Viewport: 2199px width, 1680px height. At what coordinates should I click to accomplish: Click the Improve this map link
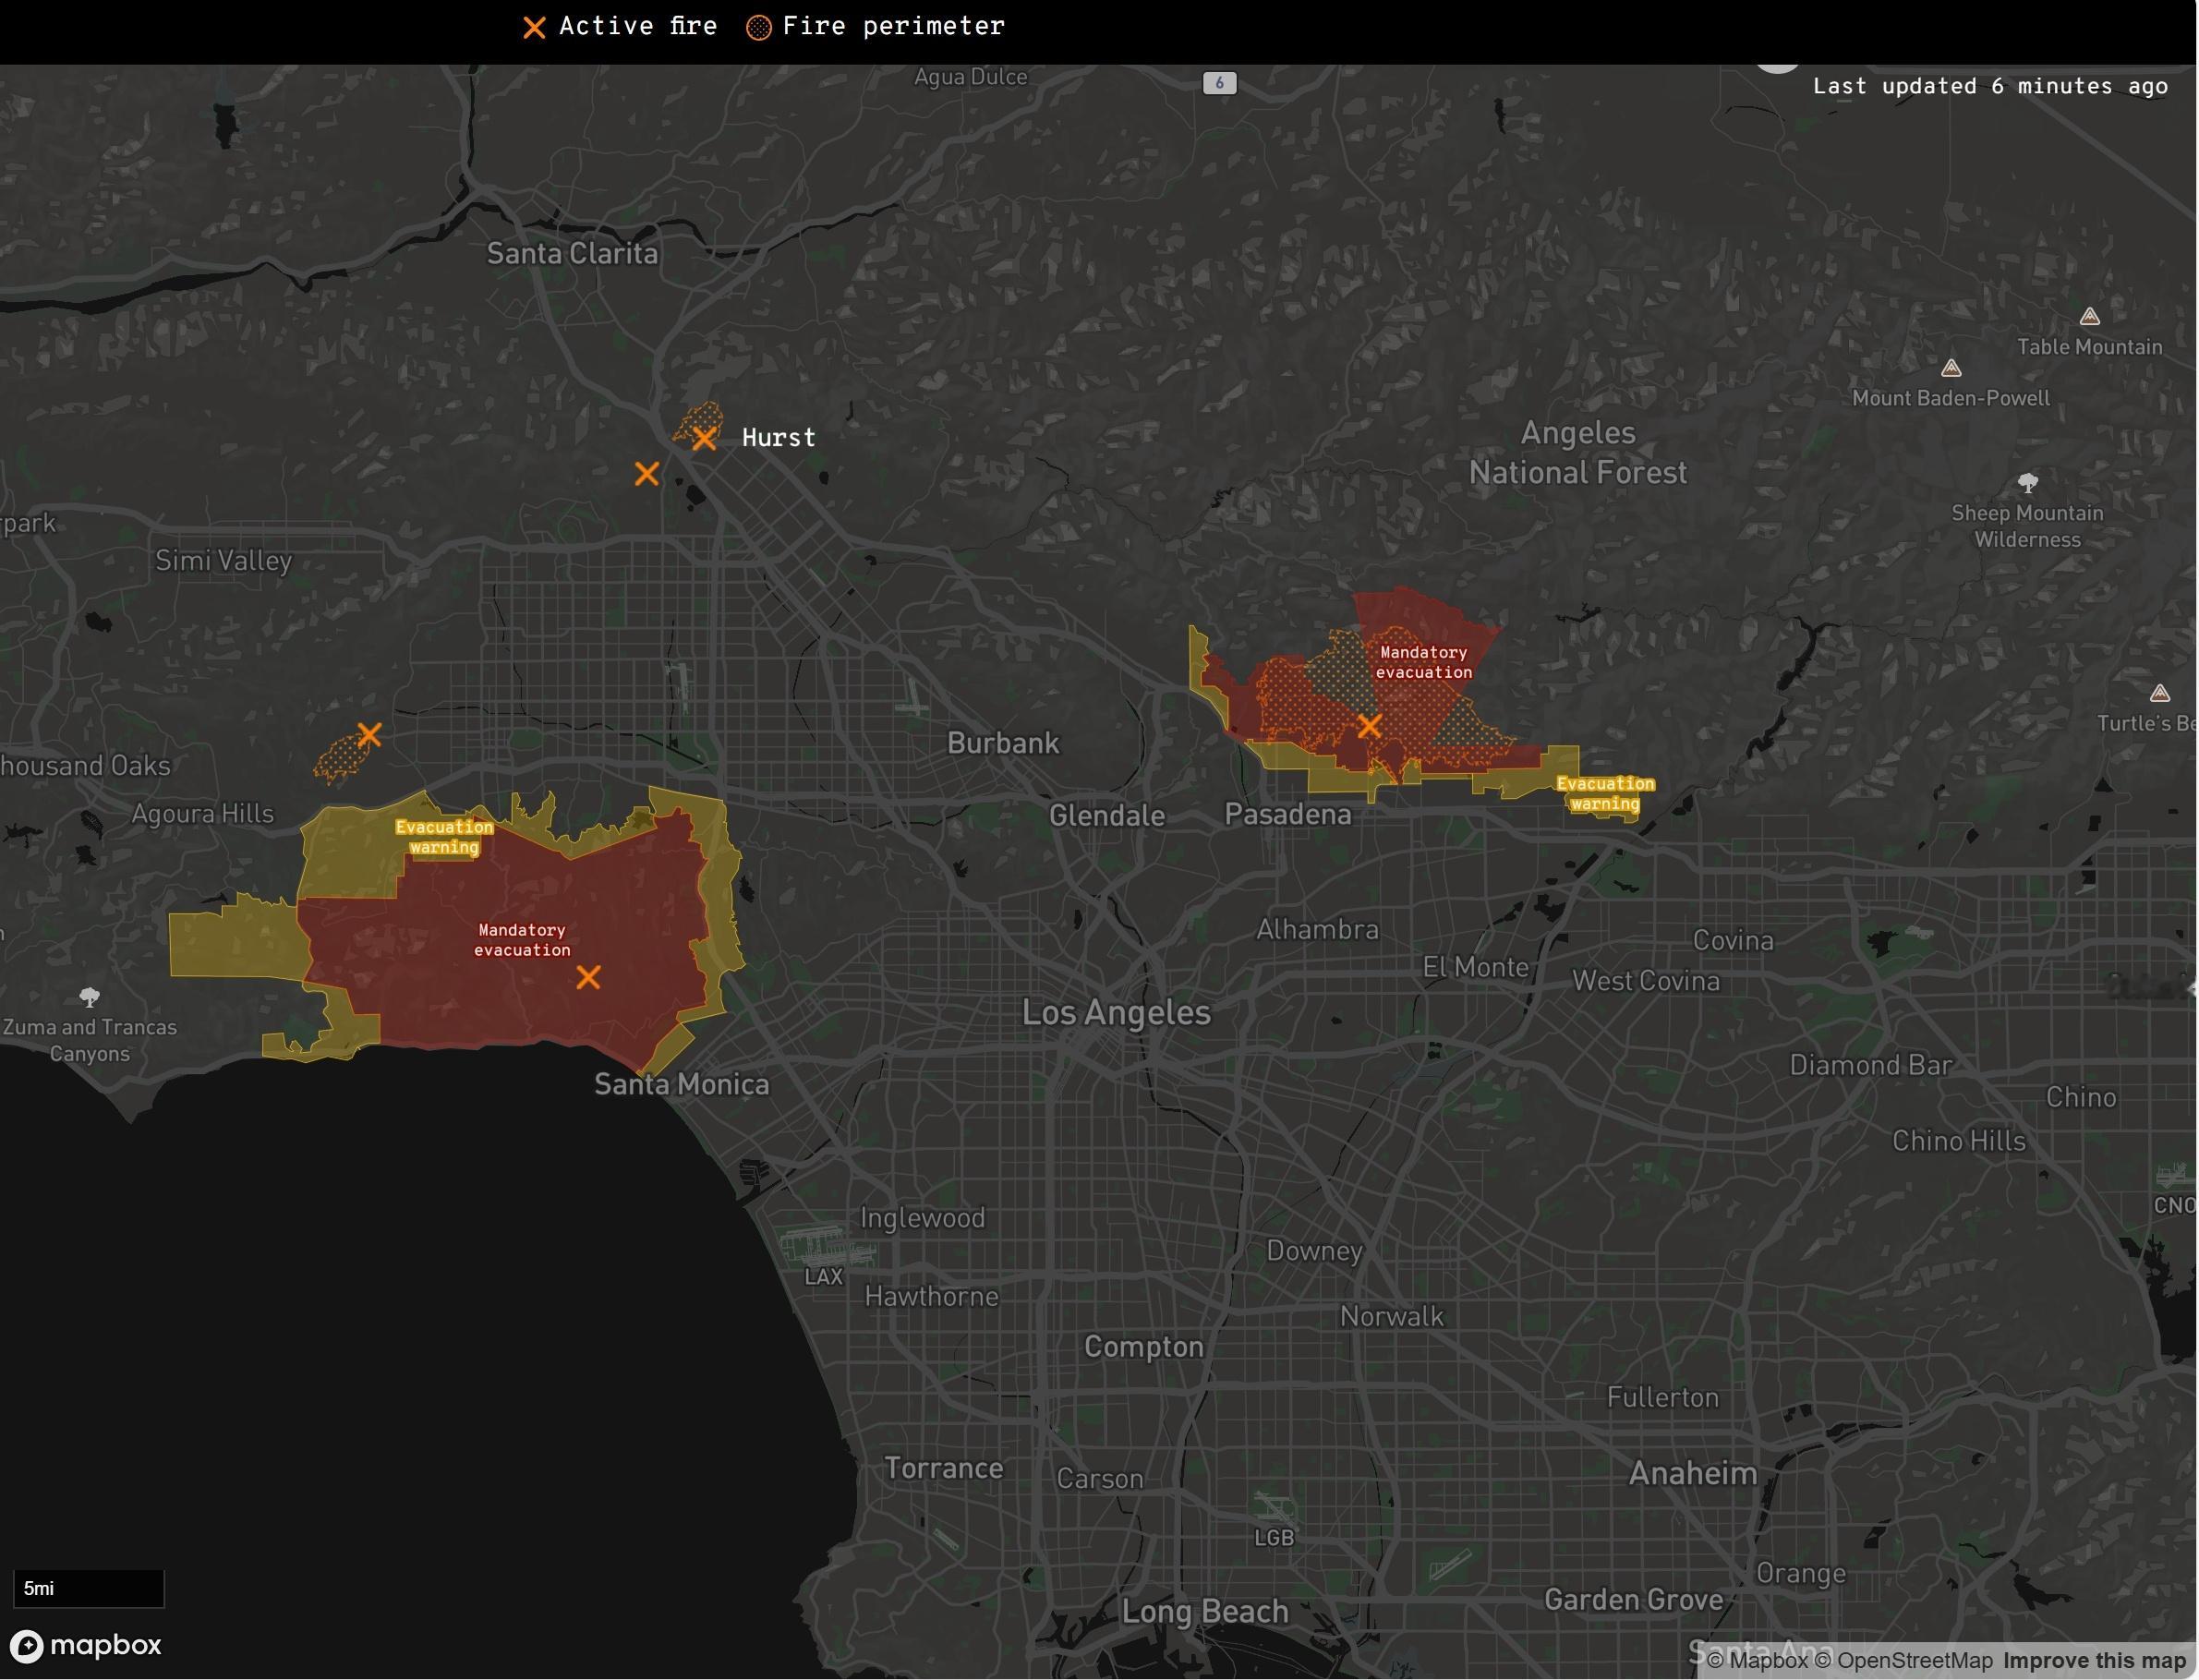click(2094, 1661)
